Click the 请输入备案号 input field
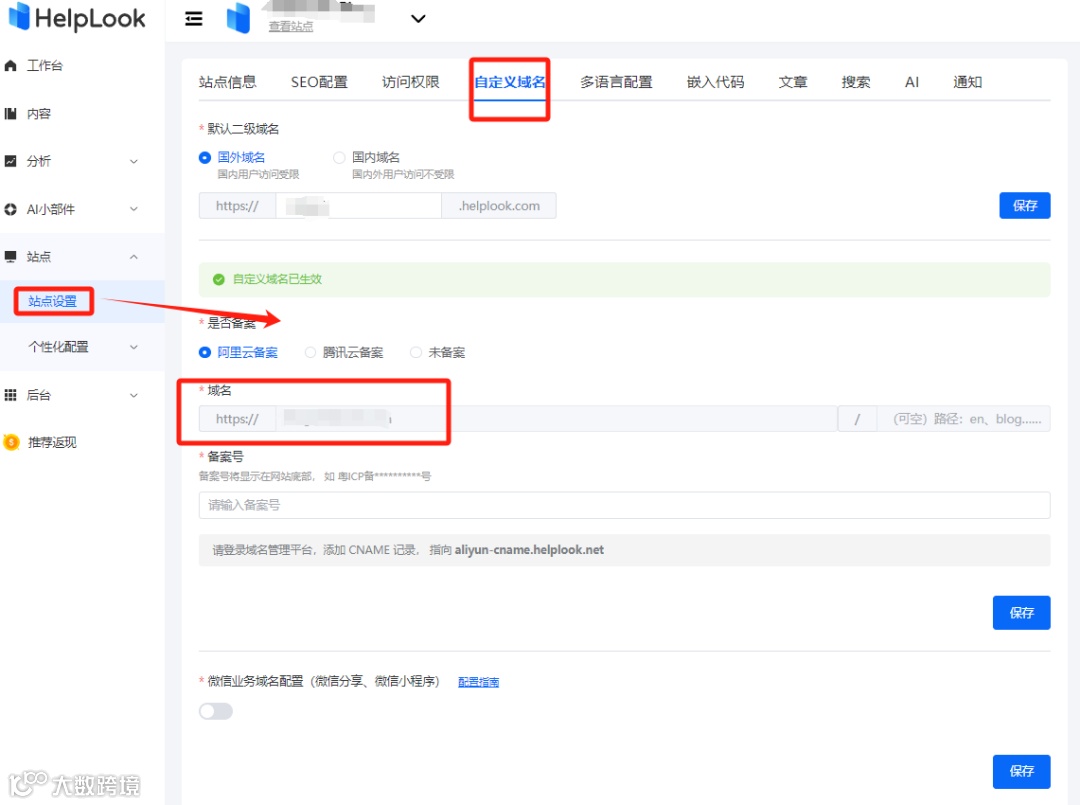This screenshot has width=1080, height=805. tap(500, 505)
